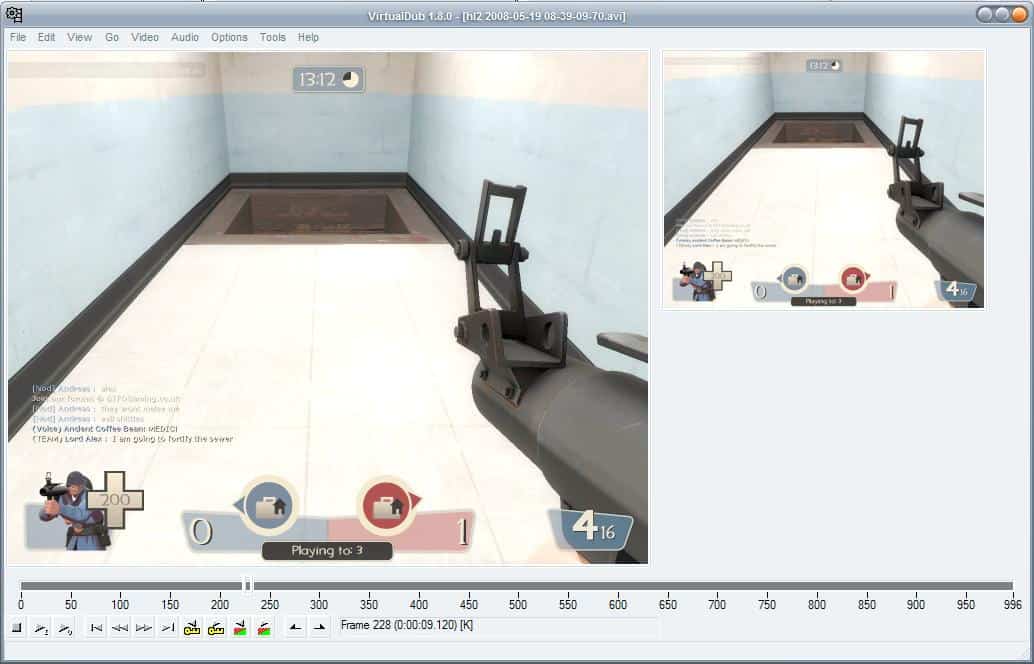Click the small output video pane
Screen dimensions: 1034x664
click(824, 180)
